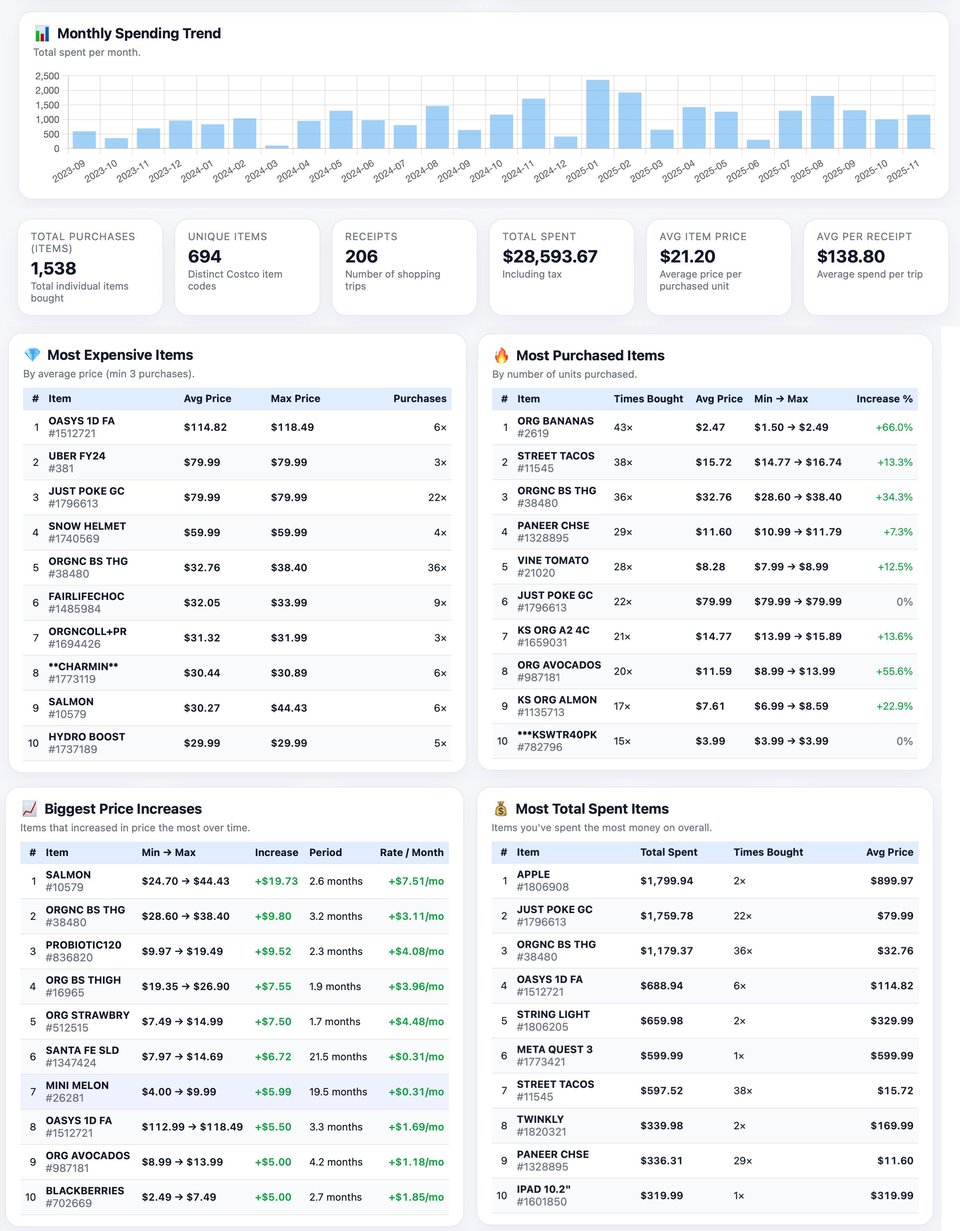Click the bar chart icon beside Monthly Spending Trend
960x1231 pixels.
click(42, 34)
